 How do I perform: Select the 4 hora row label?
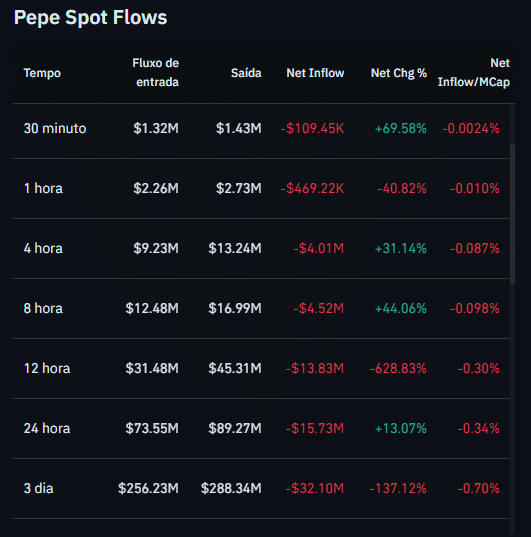43,248
